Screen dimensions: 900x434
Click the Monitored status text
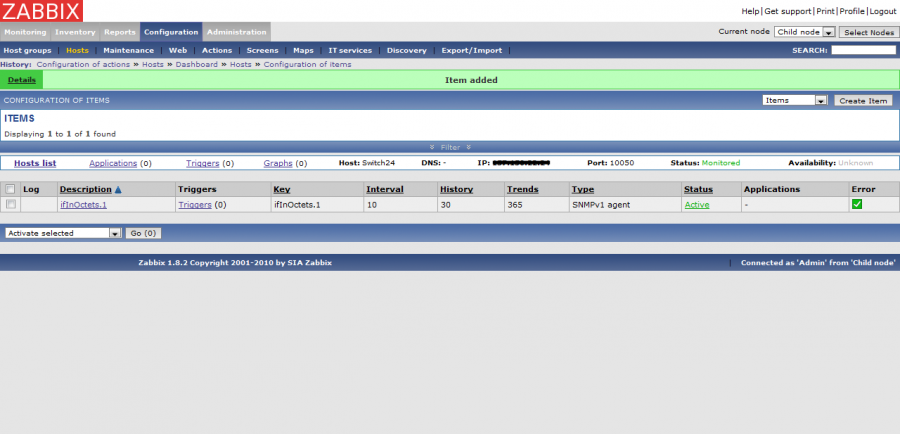721,163
